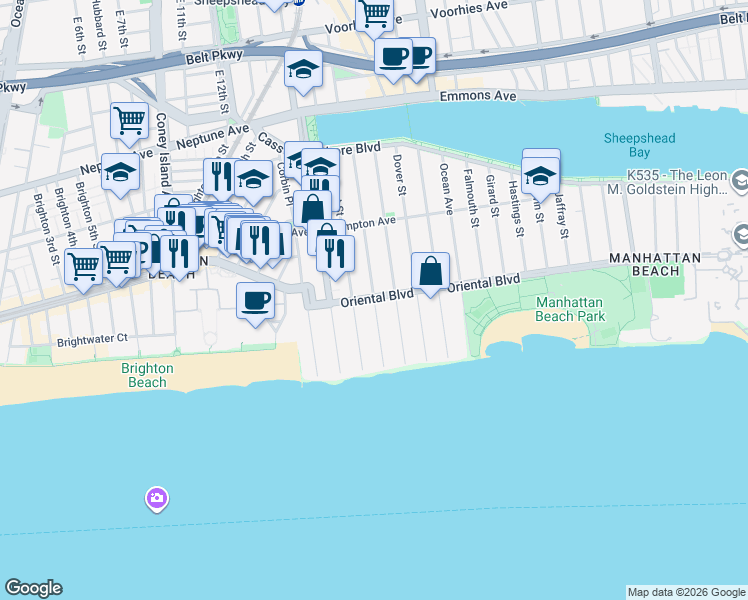The image size is (748, 600).
Task: Select the shopping cart marker beside Coney Island Ave label
Action: point(129,123)
